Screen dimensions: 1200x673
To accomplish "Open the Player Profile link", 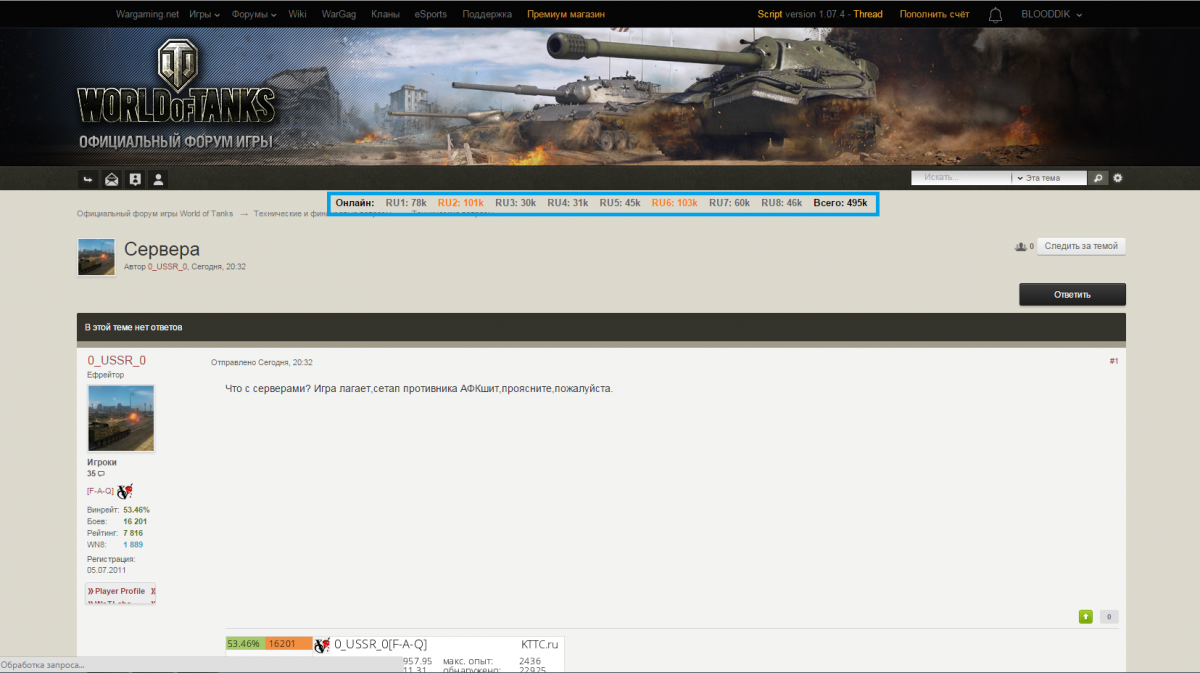I will coord(120,591).
